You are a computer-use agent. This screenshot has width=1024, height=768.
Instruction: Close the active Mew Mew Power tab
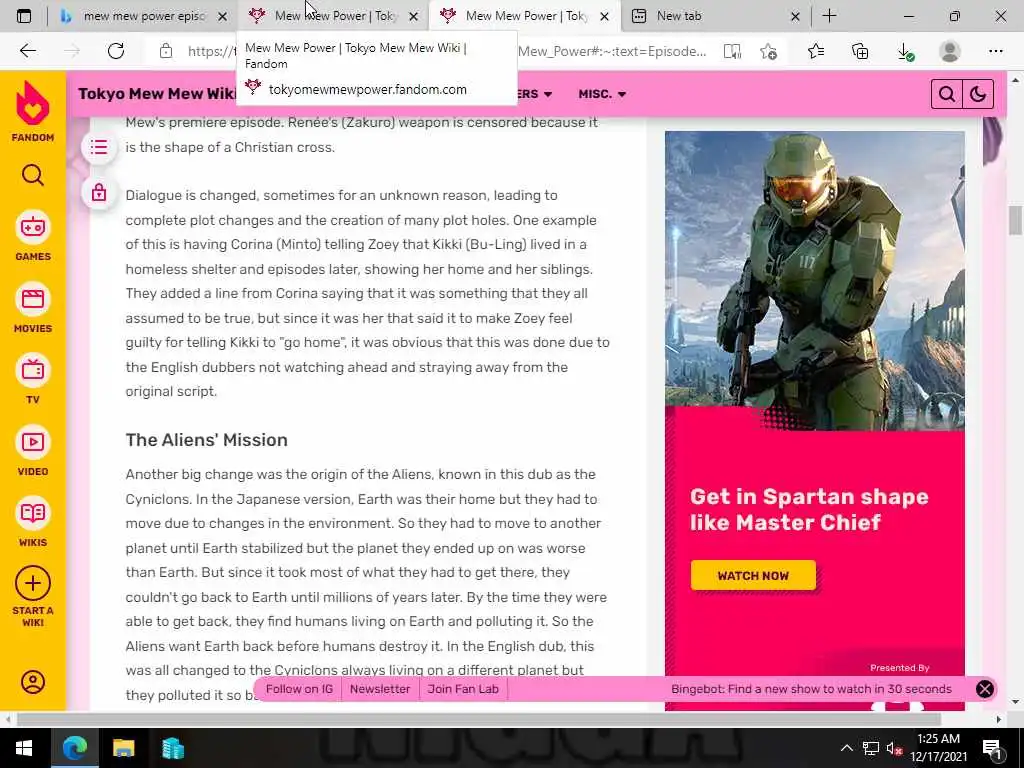tap(604, 17)
